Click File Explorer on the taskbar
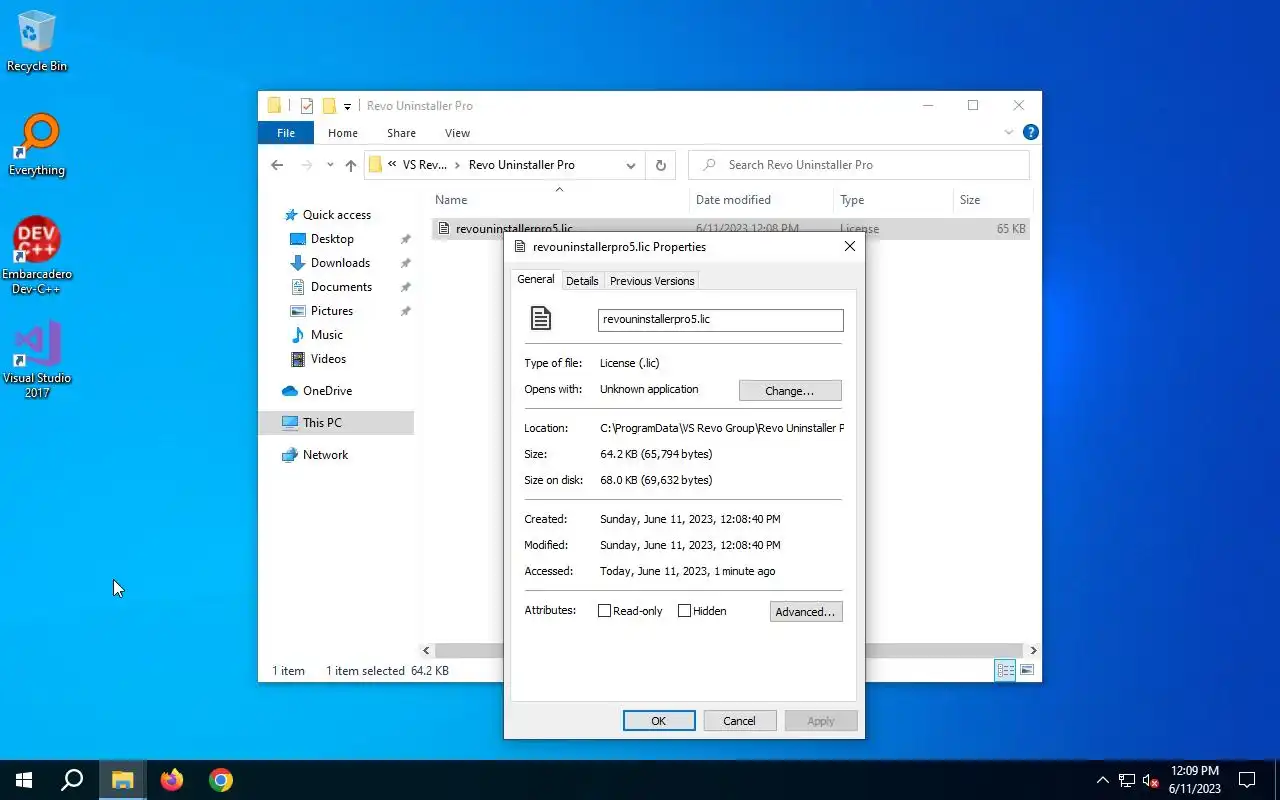Screen dimensions: 1280x800 (x=123, y=780)
